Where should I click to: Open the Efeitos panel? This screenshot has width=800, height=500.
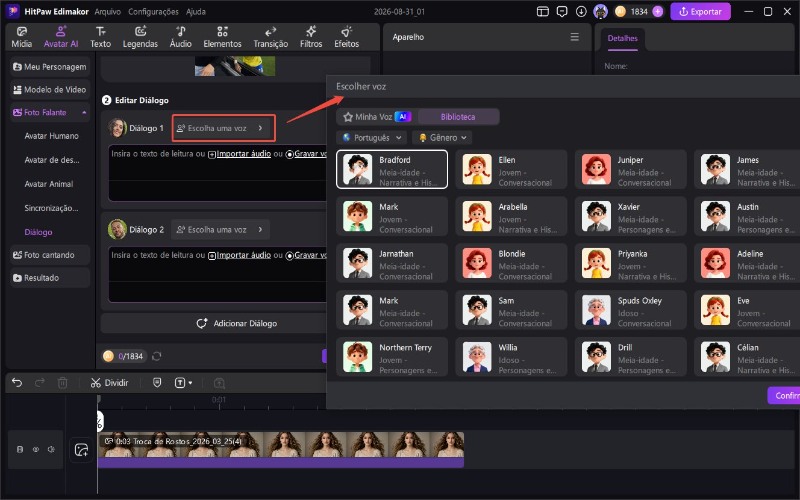[346, 37]
